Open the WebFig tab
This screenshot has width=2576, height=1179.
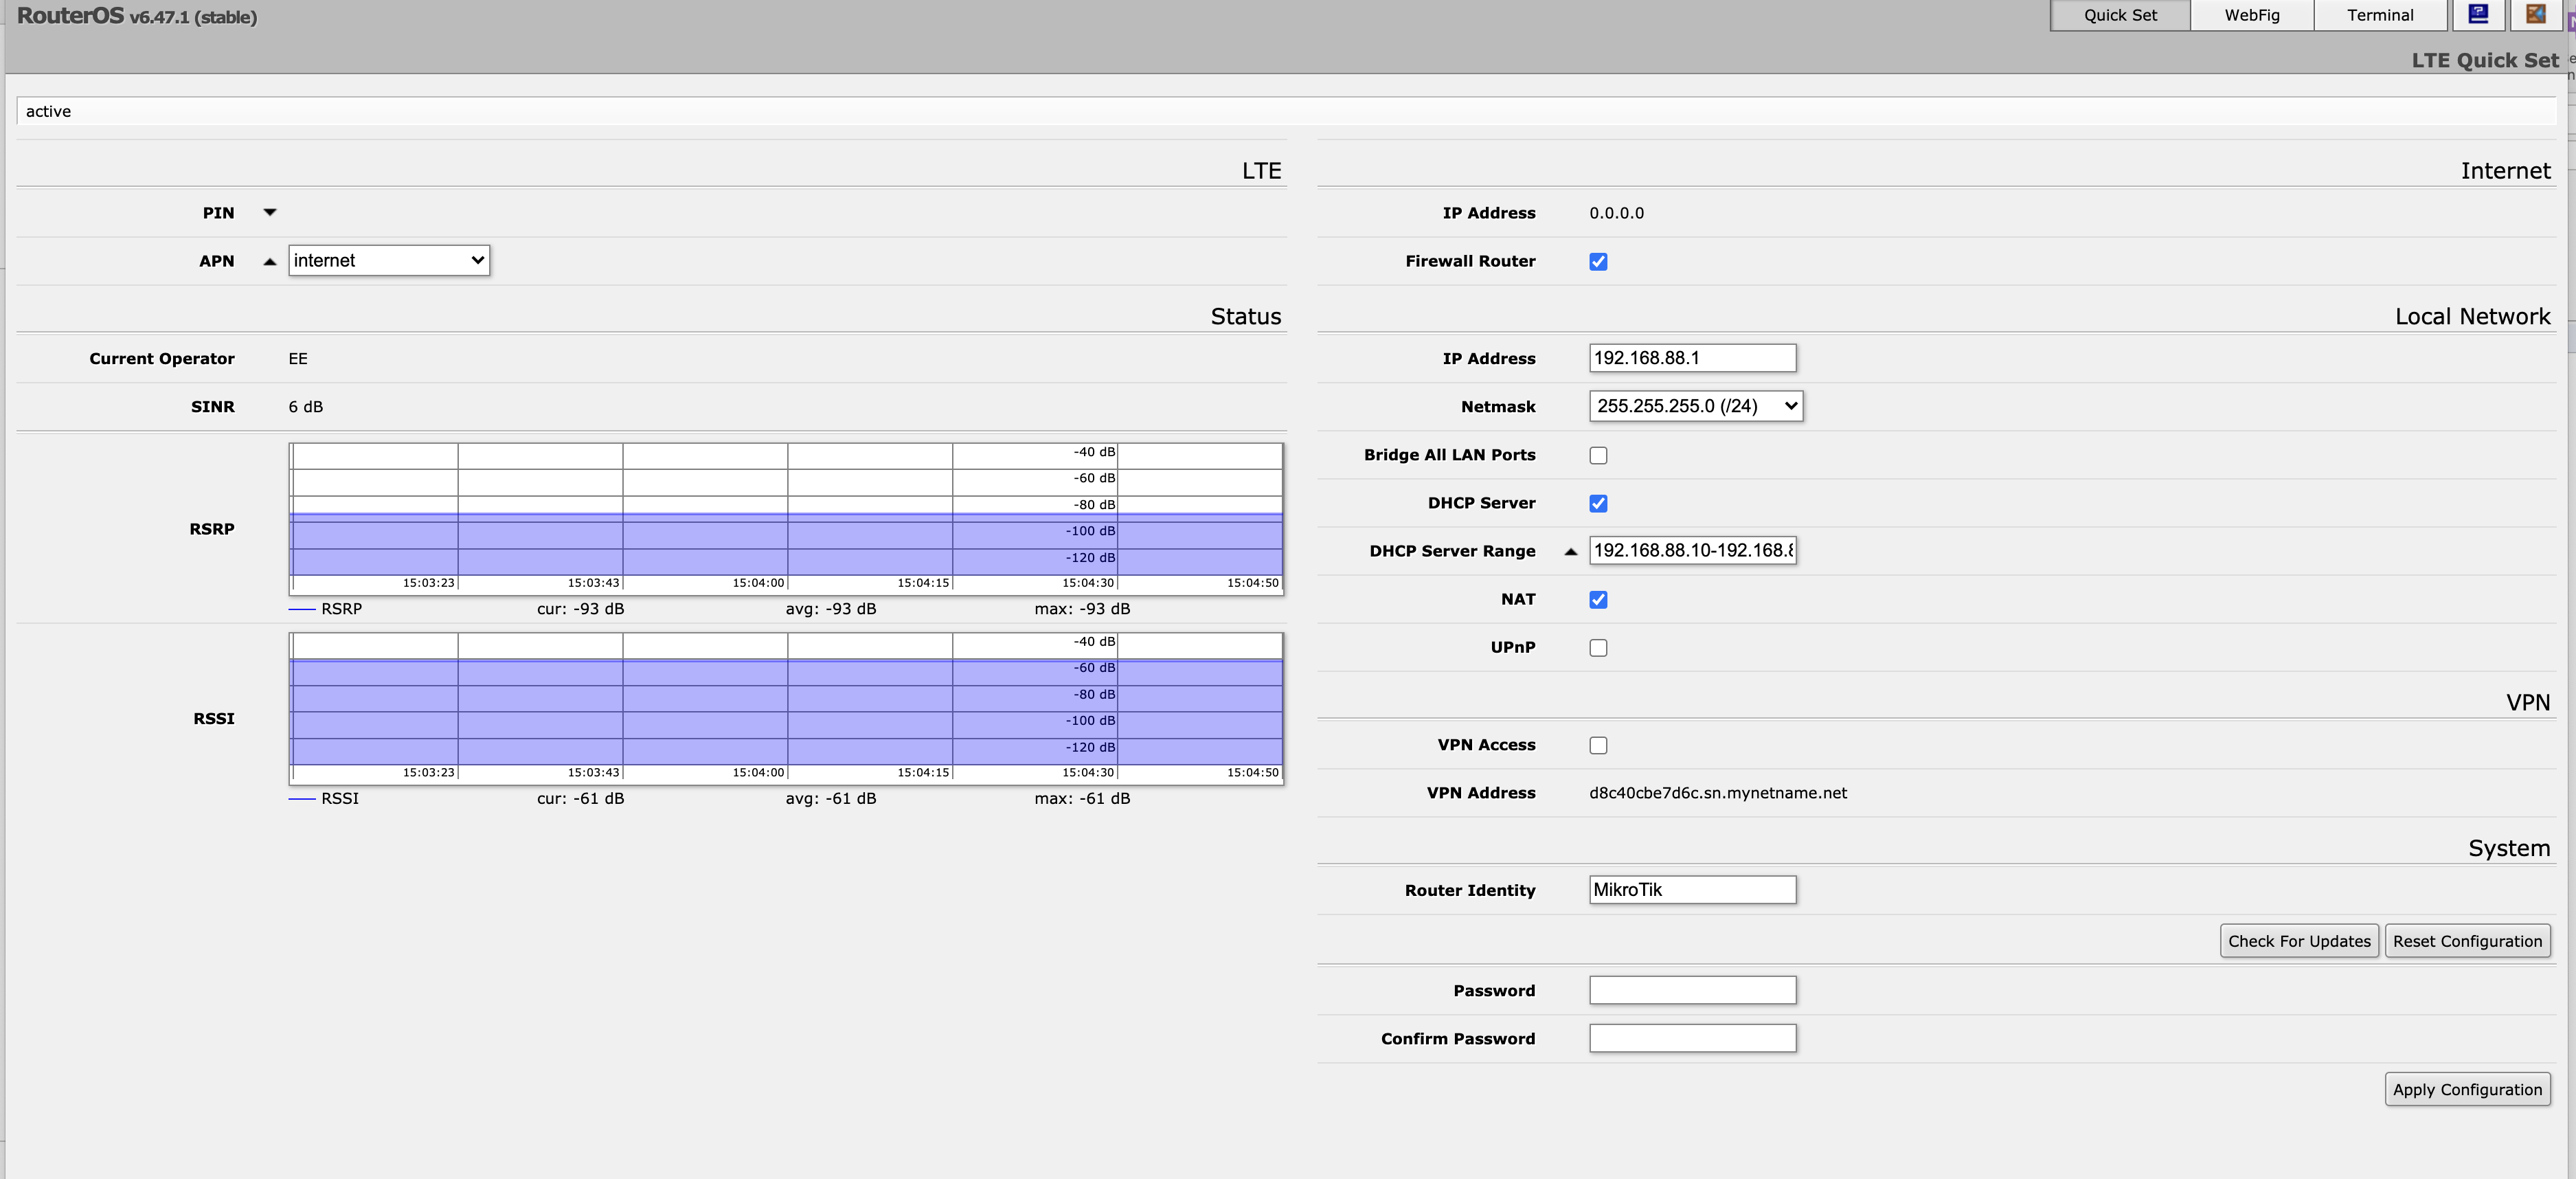(2252, 15)
